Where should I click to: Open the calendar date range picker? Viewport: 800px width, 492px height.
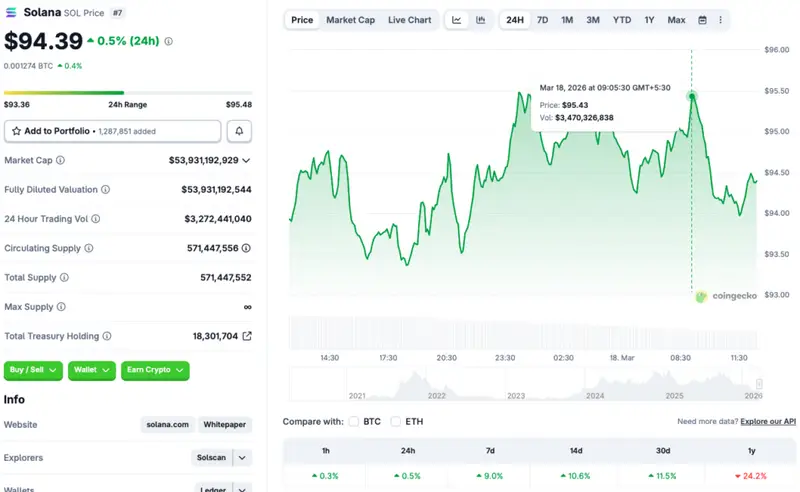703,20
